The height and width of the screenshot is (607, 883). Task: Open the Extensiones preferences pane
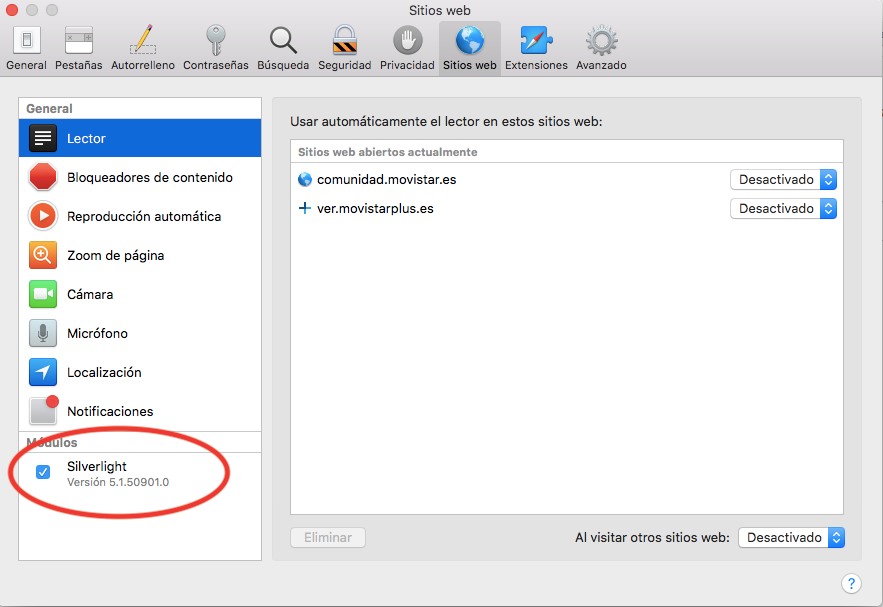[536, 48]
